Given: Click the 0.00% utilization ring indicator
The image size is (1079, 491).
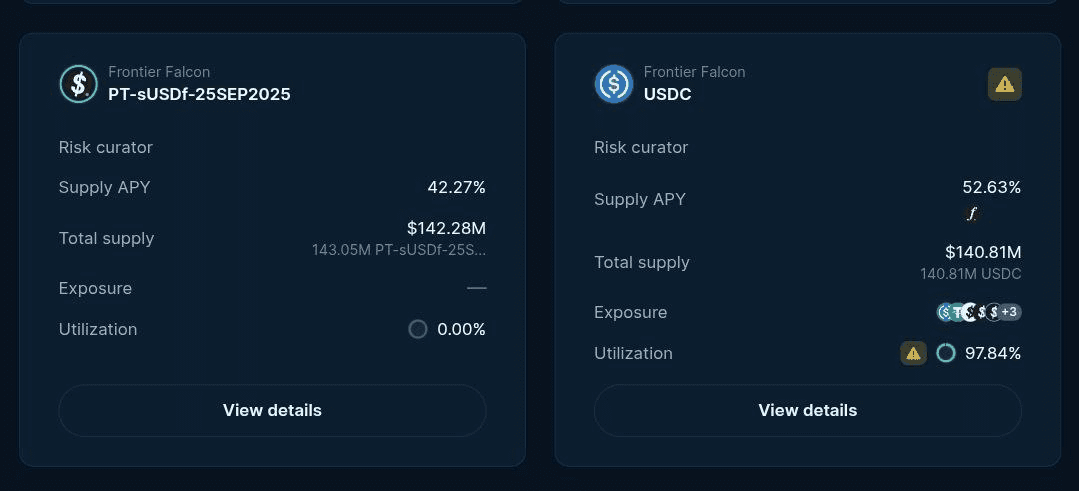Looking at the screenshot, I should [x=418, y=329].
